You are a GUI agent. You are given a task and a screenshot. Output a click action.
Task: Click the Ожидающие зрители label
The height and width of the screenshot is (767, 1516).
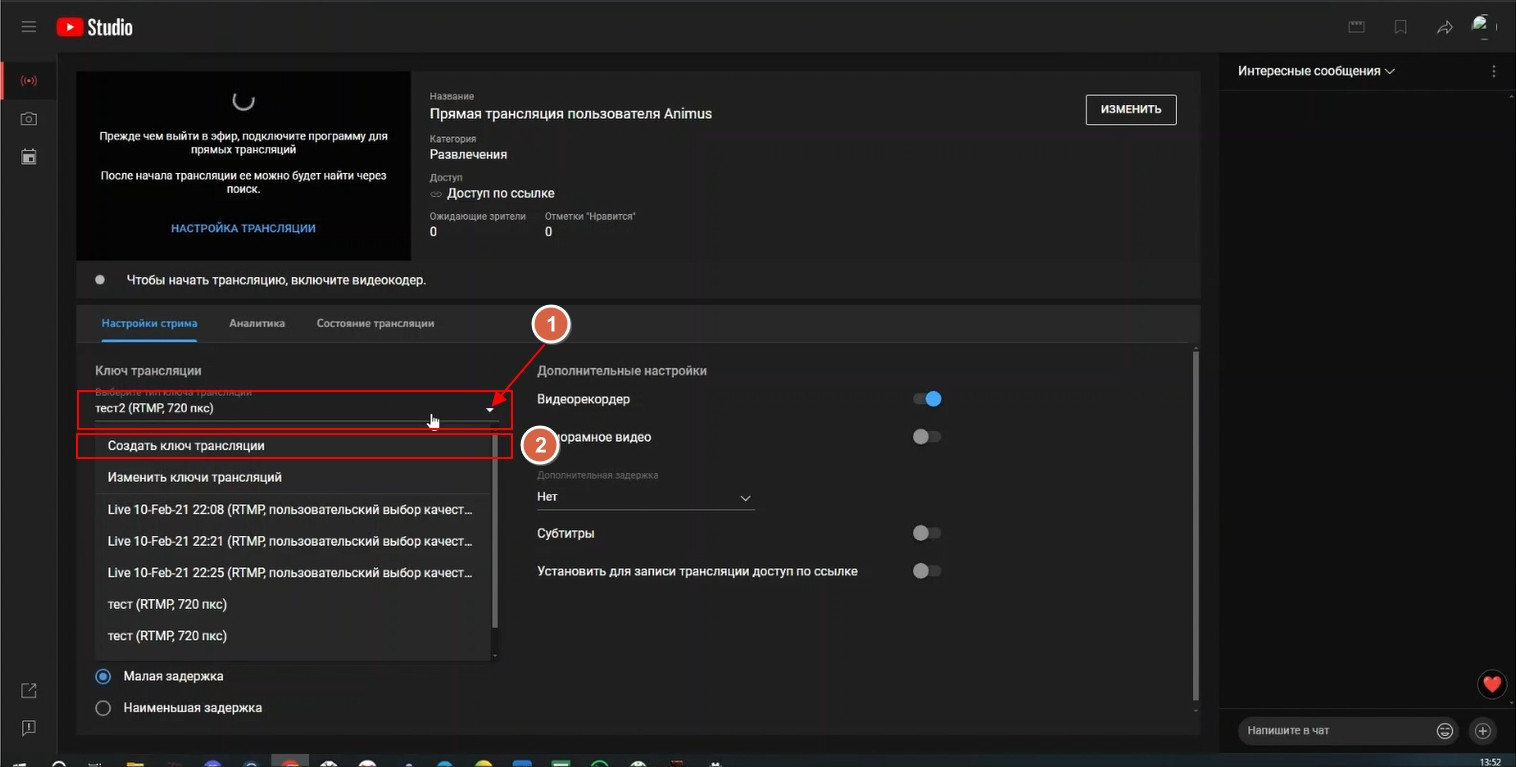point(477,216)
